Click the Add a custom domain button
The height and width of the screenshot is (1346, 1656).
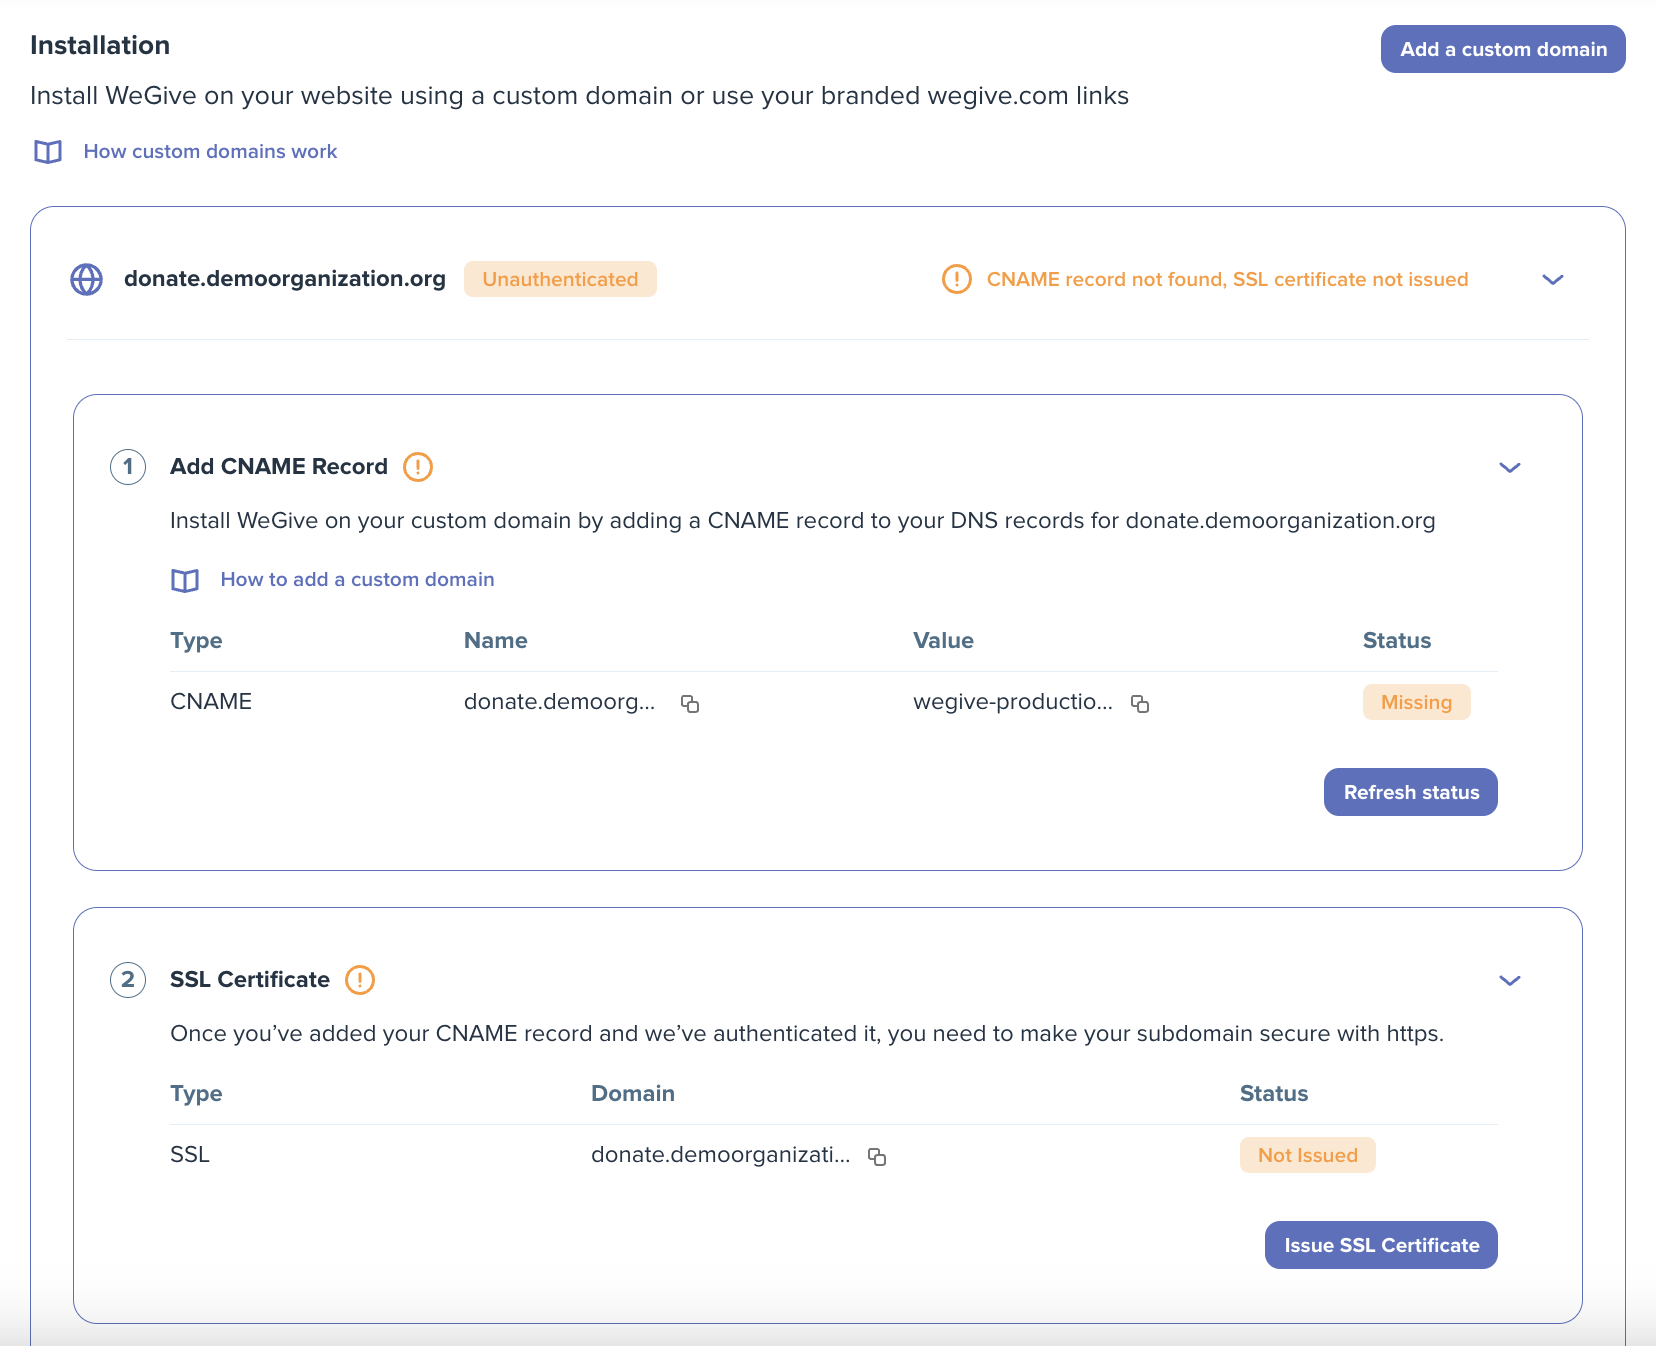point(1503,49)
